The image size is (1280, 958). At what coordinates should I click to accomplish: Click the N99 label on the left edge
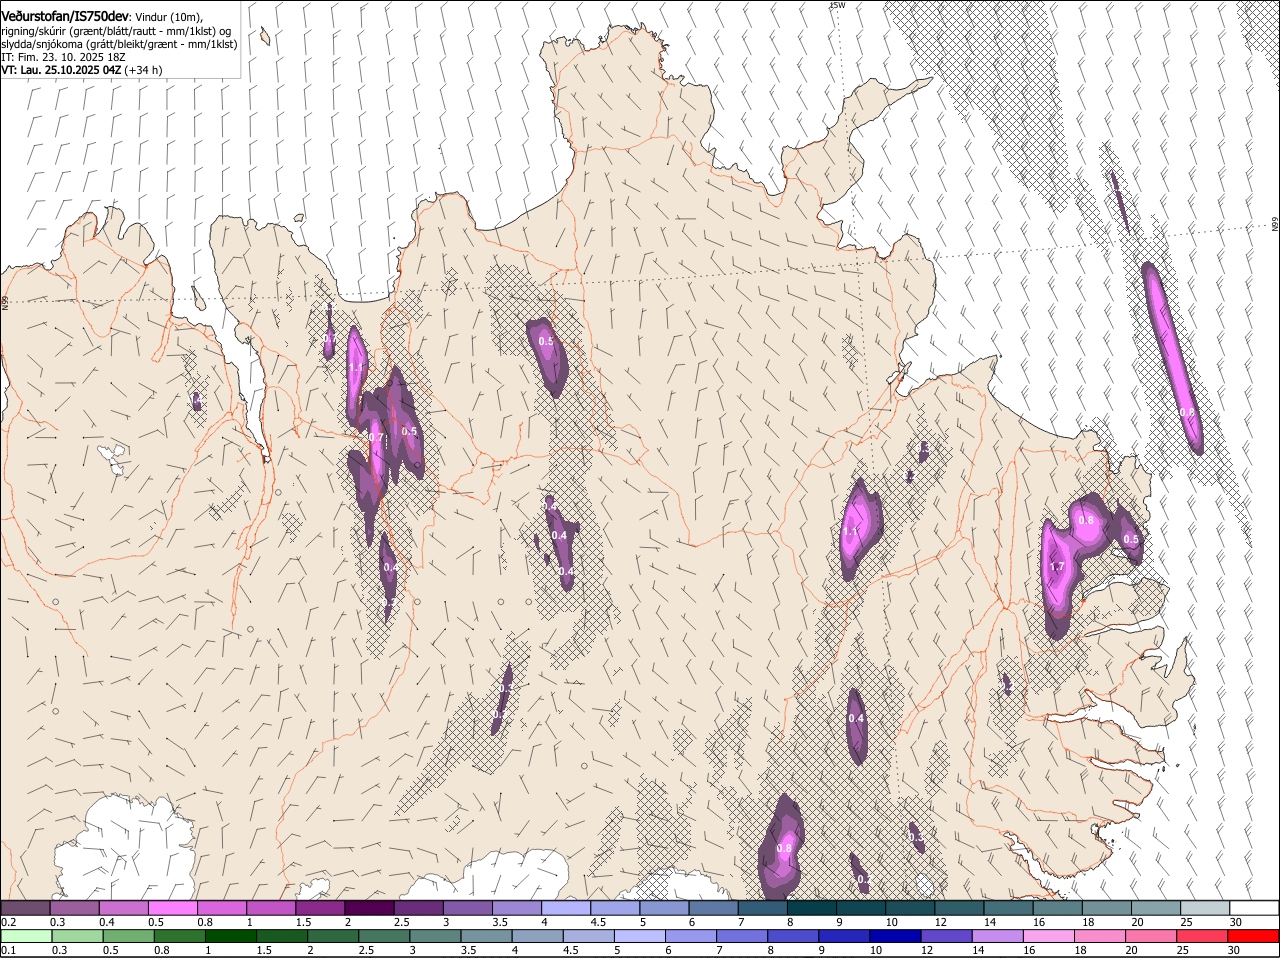[5, 301]
